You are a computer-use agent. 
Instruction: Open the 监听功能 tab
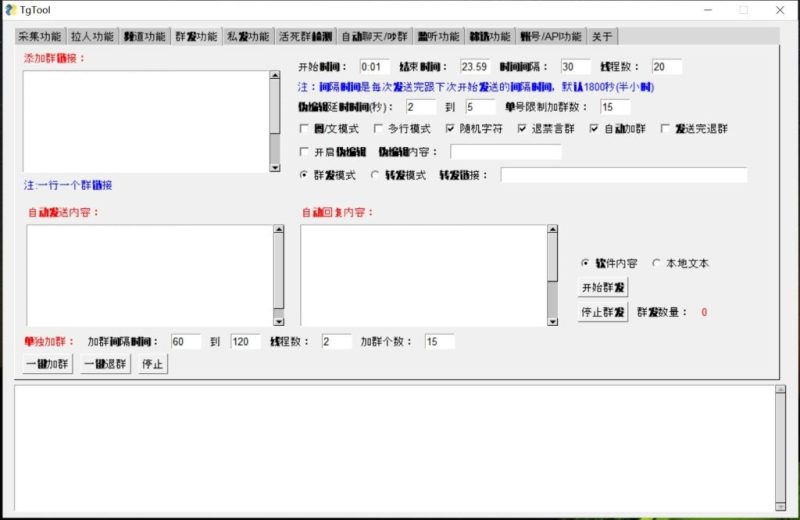click(439, 36)
